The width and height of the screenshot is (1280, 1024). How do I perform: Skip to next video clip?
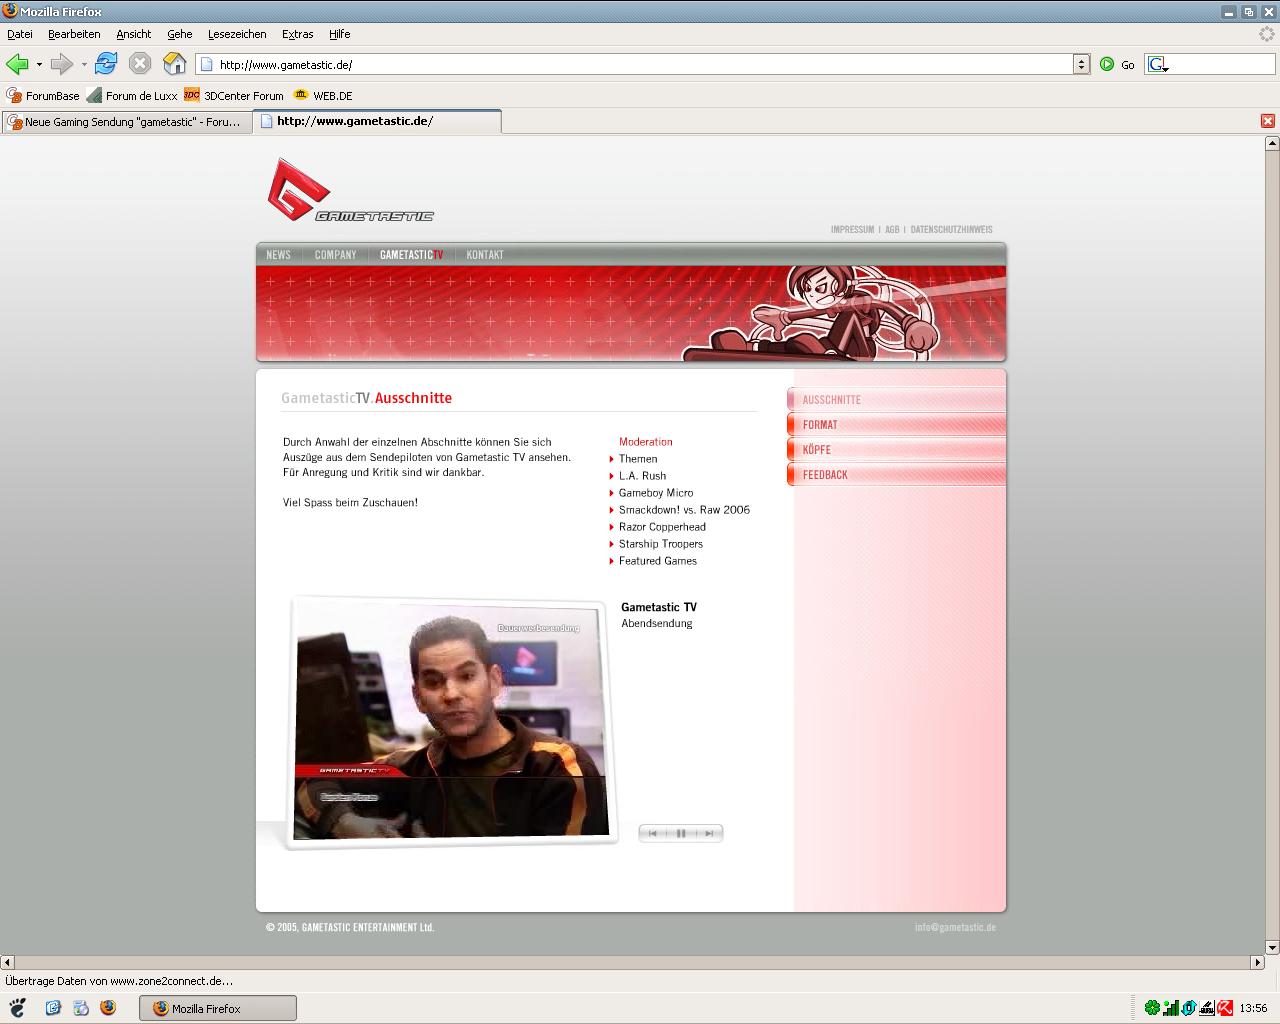pyautogui.click(x=709, y=833)
